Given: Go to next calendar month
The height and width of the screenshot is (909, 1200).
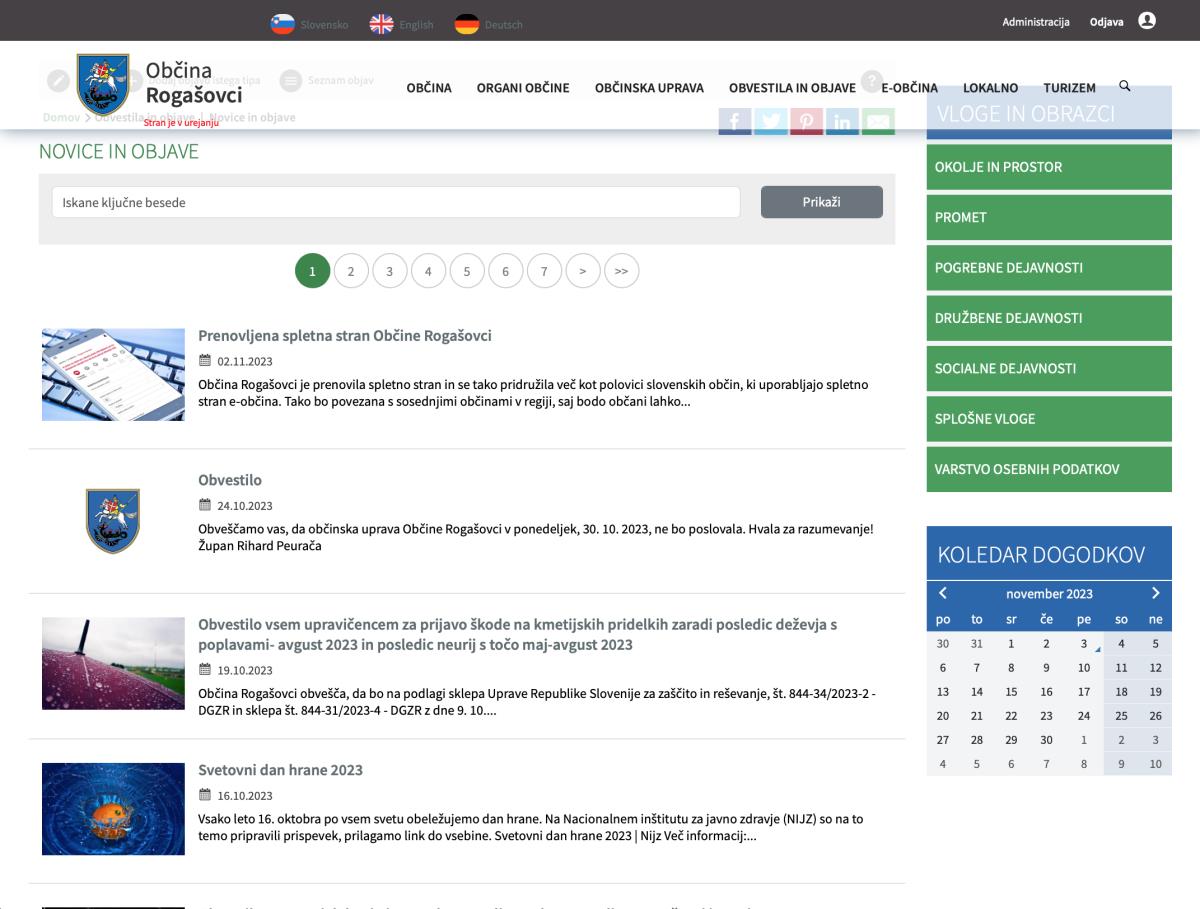Looking at the screenshot, I should (x=1155, y=593).
